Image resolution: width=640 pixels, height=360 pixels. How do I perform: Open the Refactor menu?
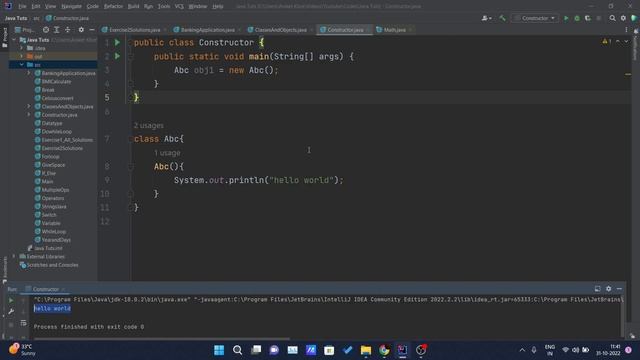coord(113,6)
